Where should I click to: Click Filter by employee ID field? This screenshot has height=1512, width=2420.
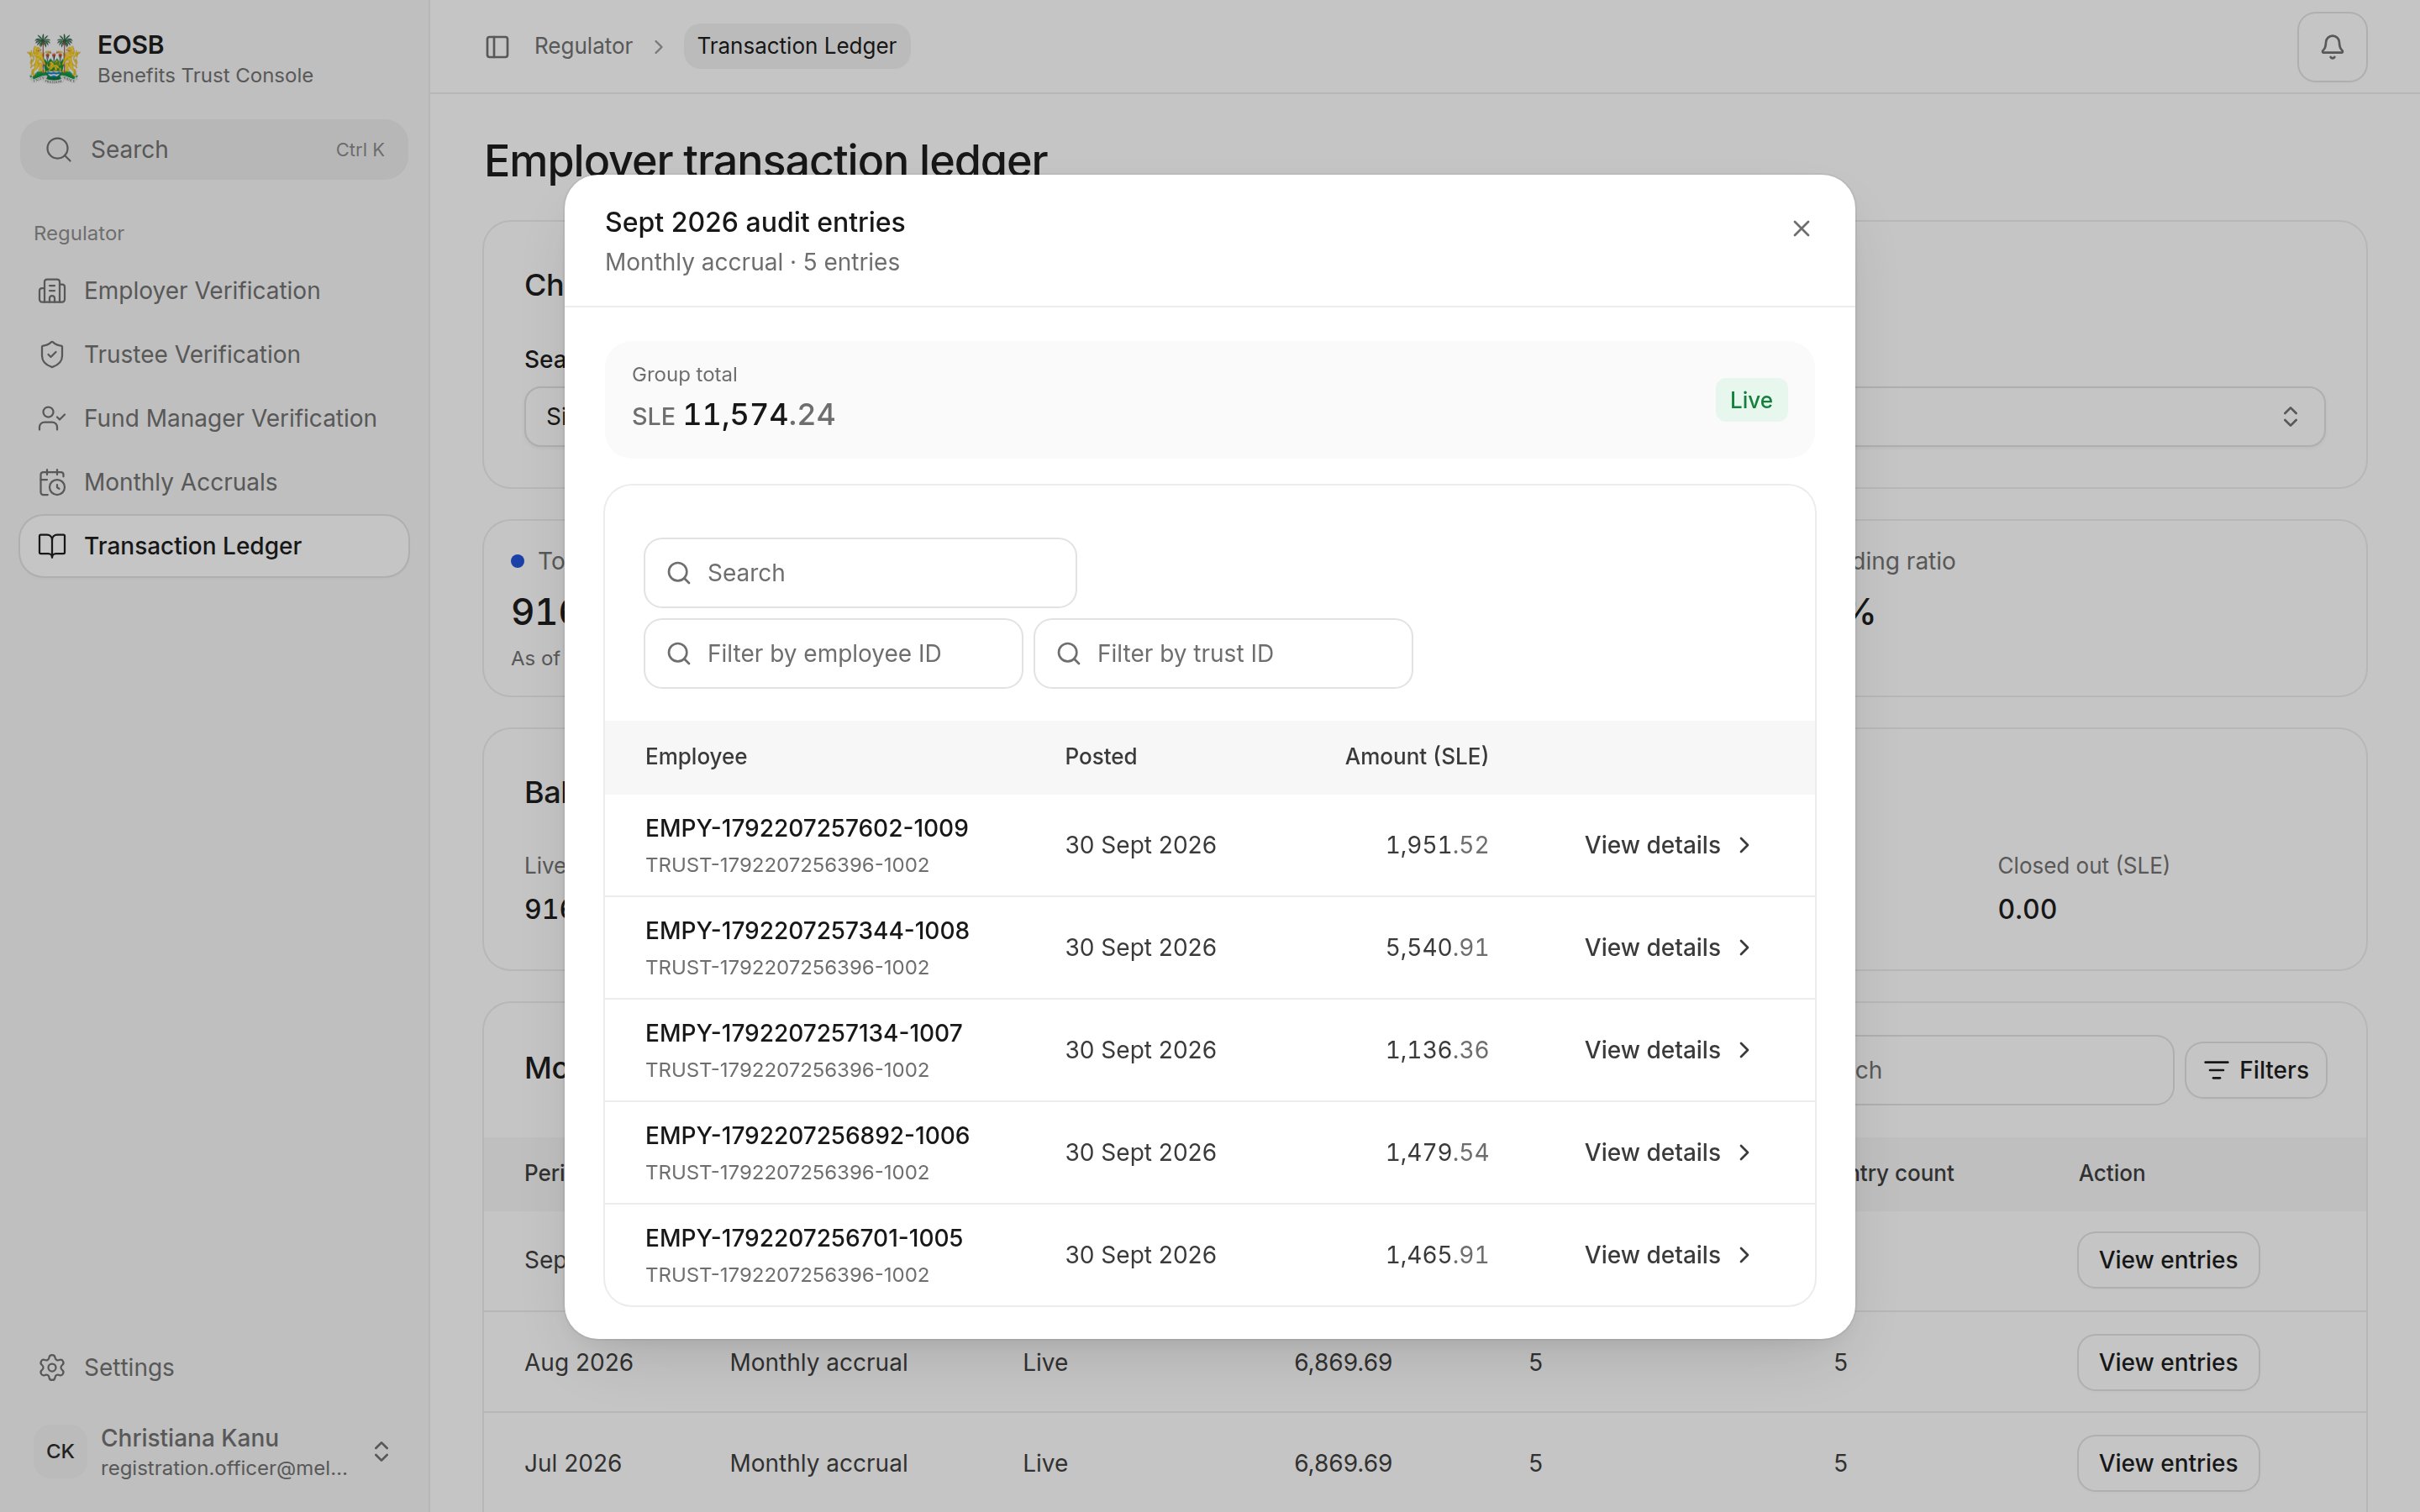pyautogui.click(x=833, y=654)
